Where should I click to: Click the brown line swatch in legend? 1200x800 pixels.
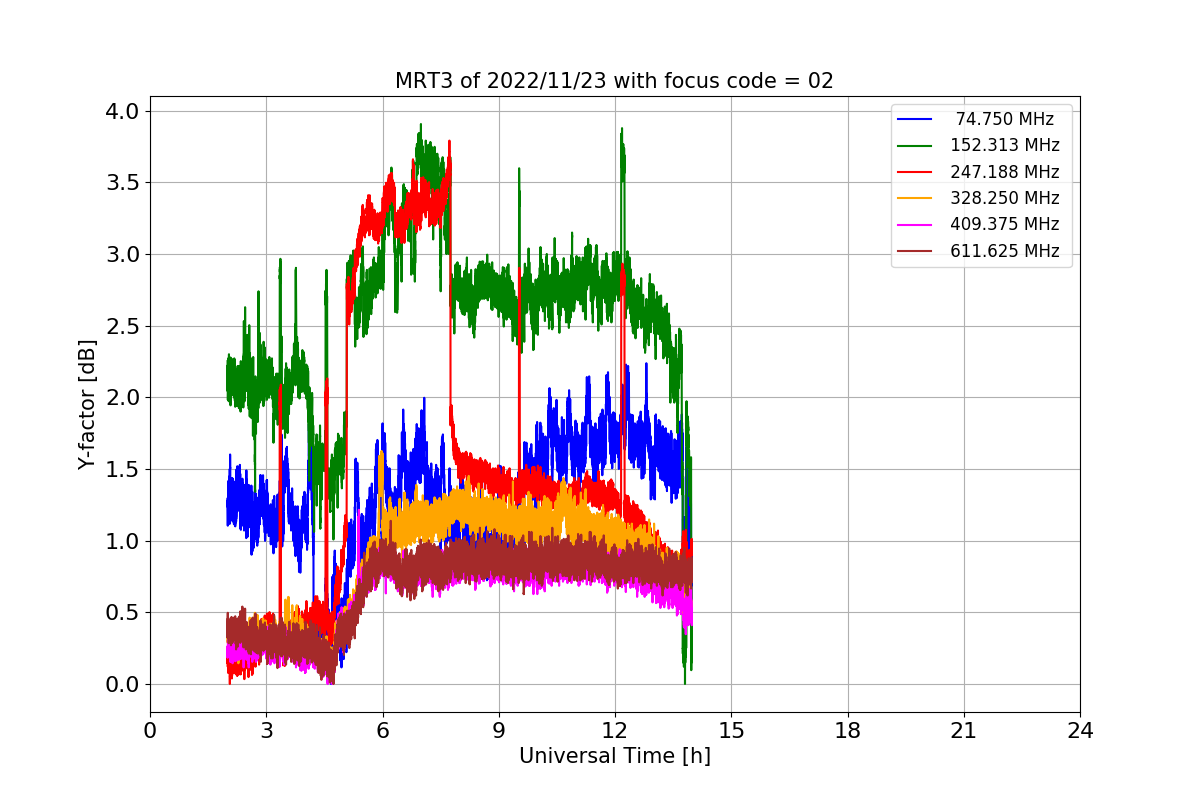pyautogui.click(x=915, y=251)
